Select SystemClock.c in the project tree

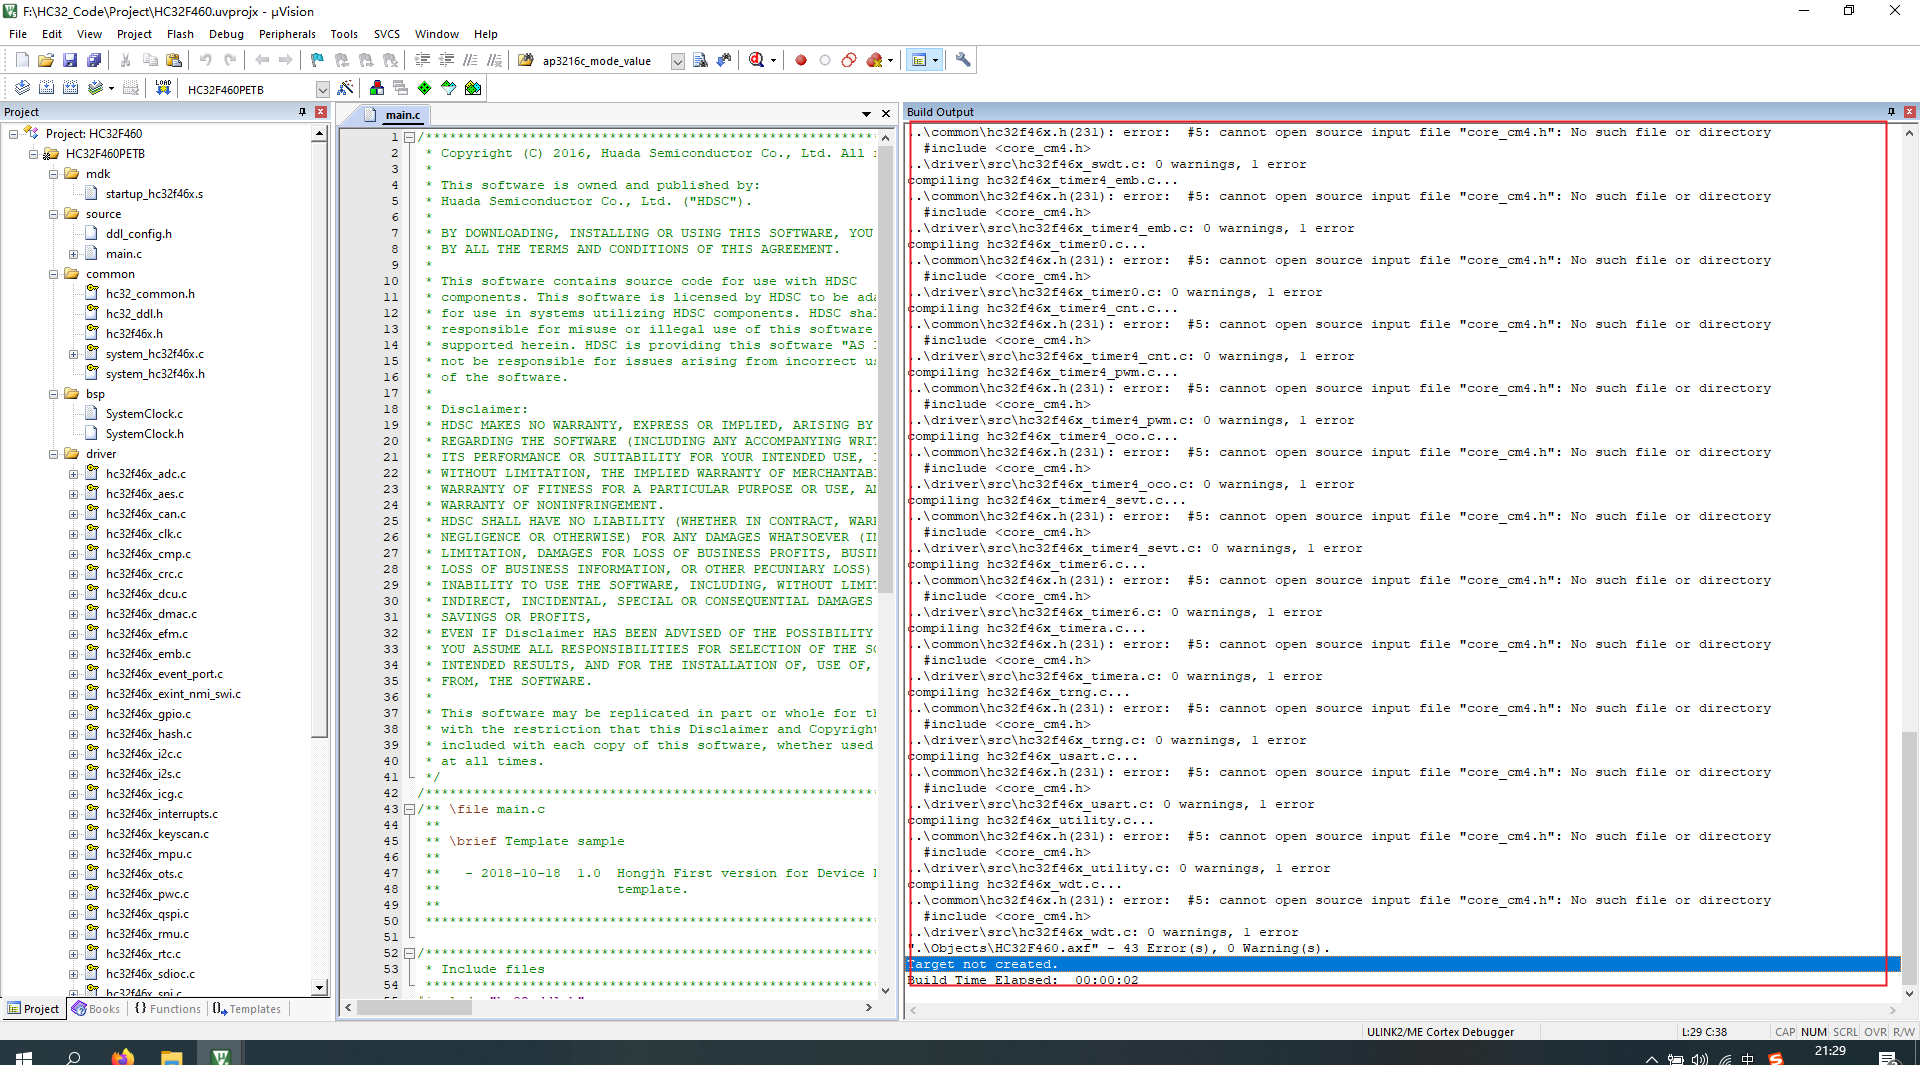pos(144,414)
